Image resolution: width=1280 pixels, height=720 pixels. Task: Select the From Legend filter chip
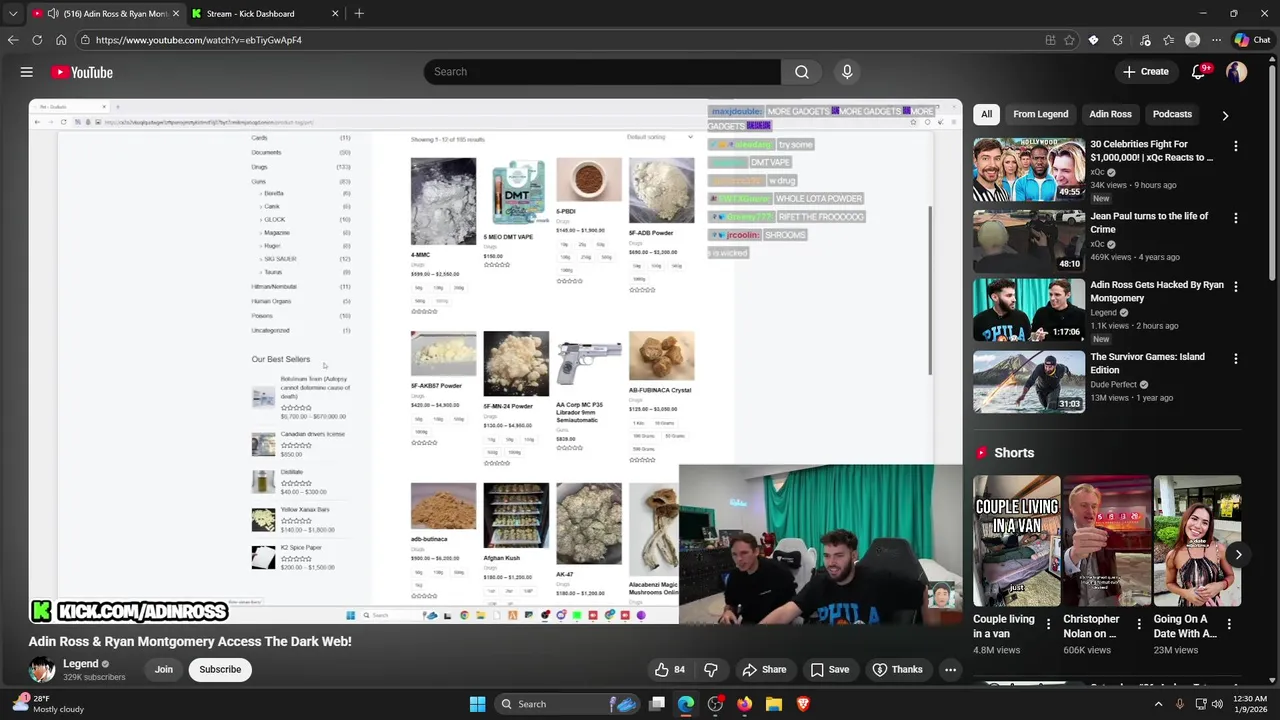[x=1040, y=114]
